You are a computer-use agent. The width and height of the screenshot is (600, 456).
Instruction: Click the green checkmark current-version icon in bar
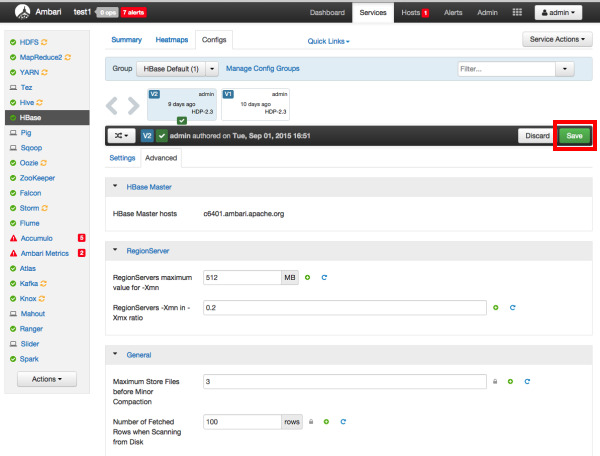162,136
